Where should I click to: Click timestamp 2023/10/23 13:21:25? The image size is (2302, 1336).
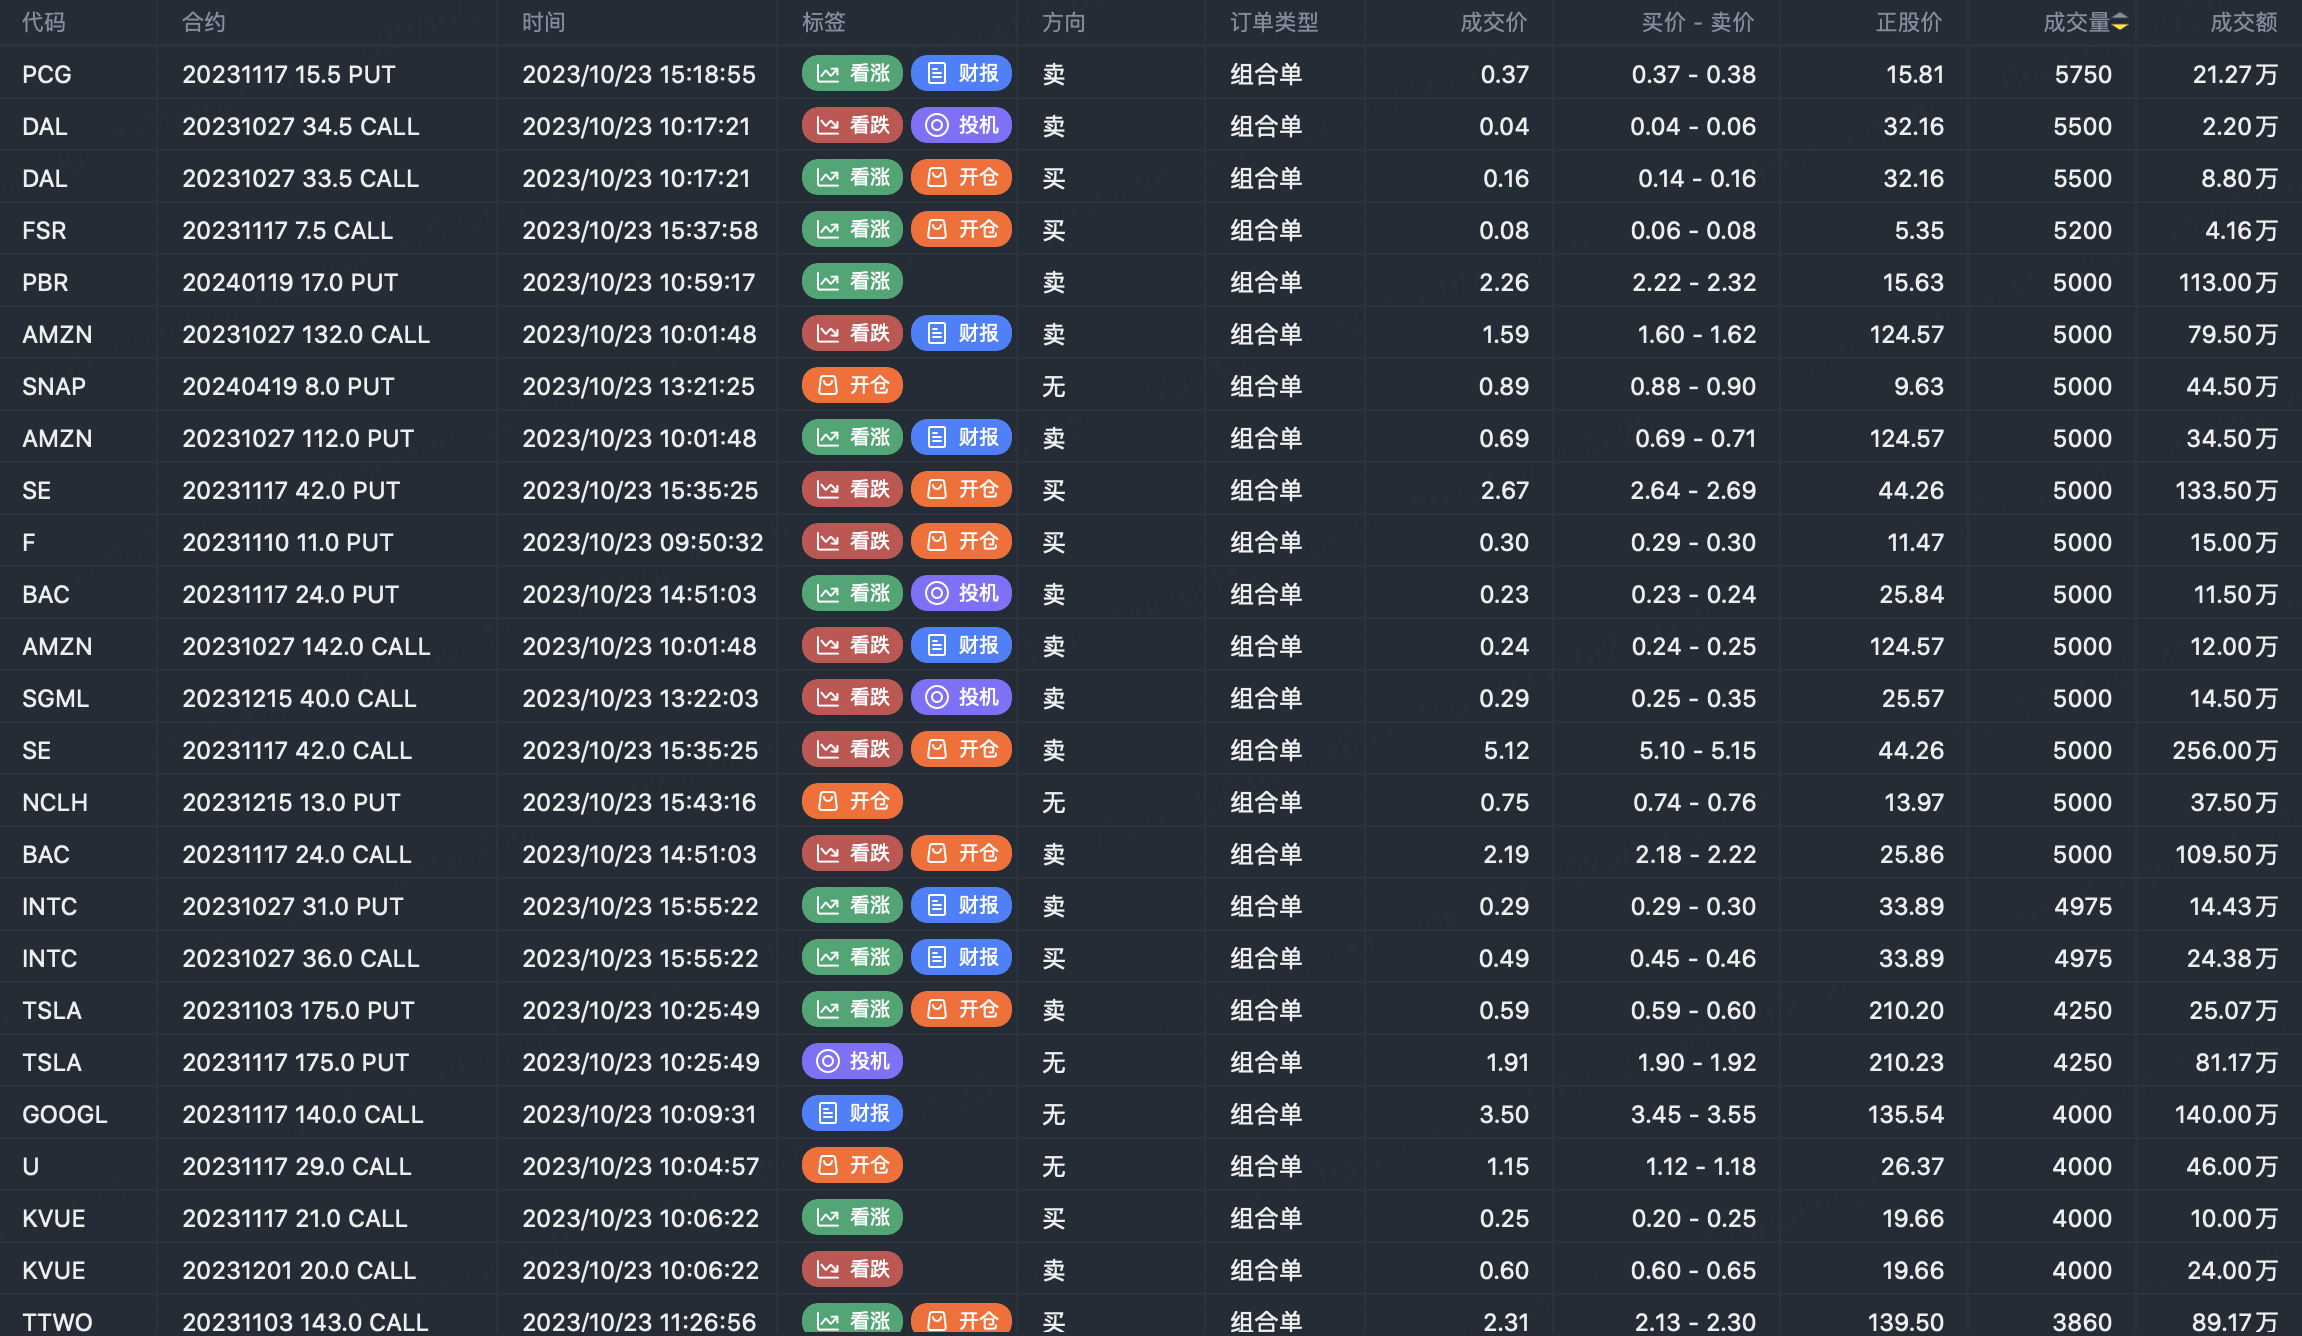pos(638,386)
